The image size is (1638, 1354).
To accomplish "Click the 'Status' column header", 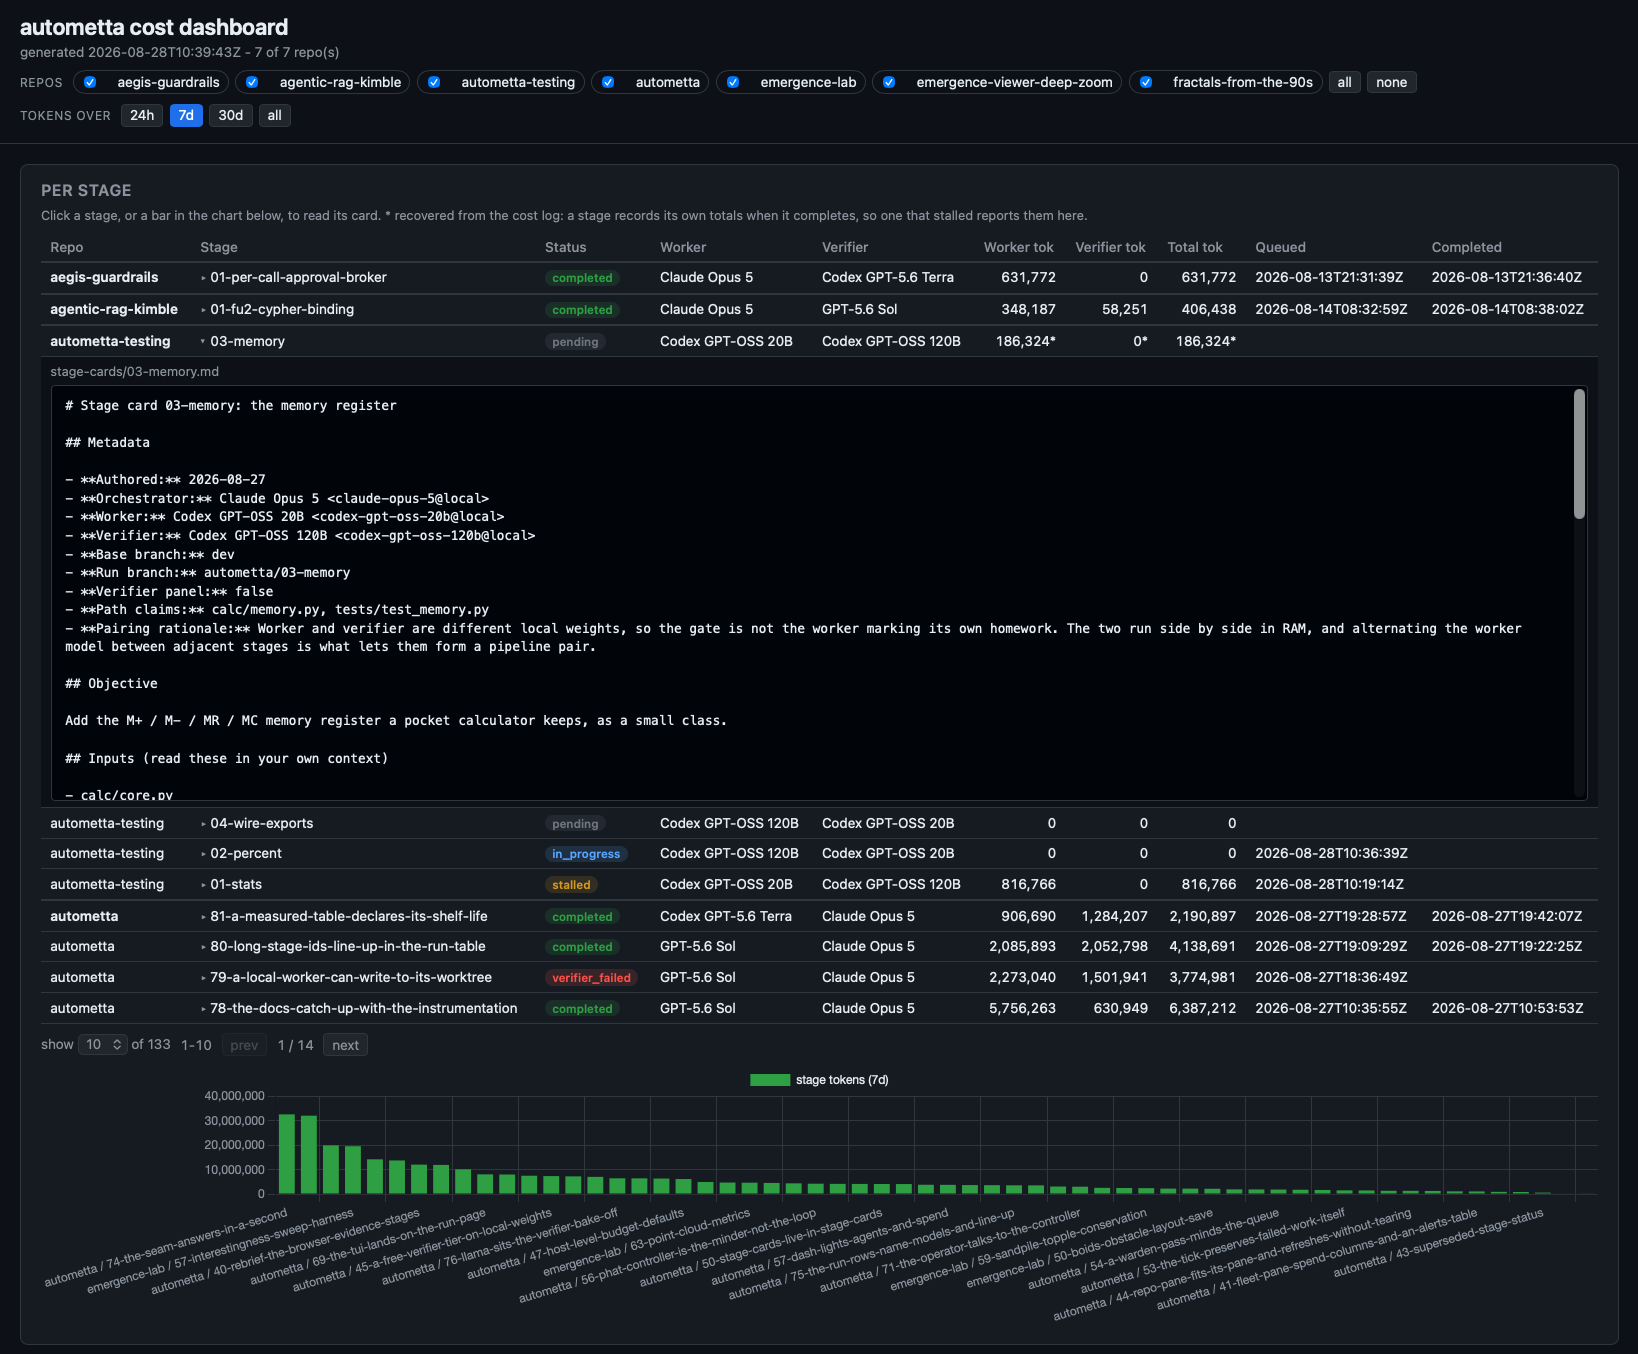I will 566,247.
